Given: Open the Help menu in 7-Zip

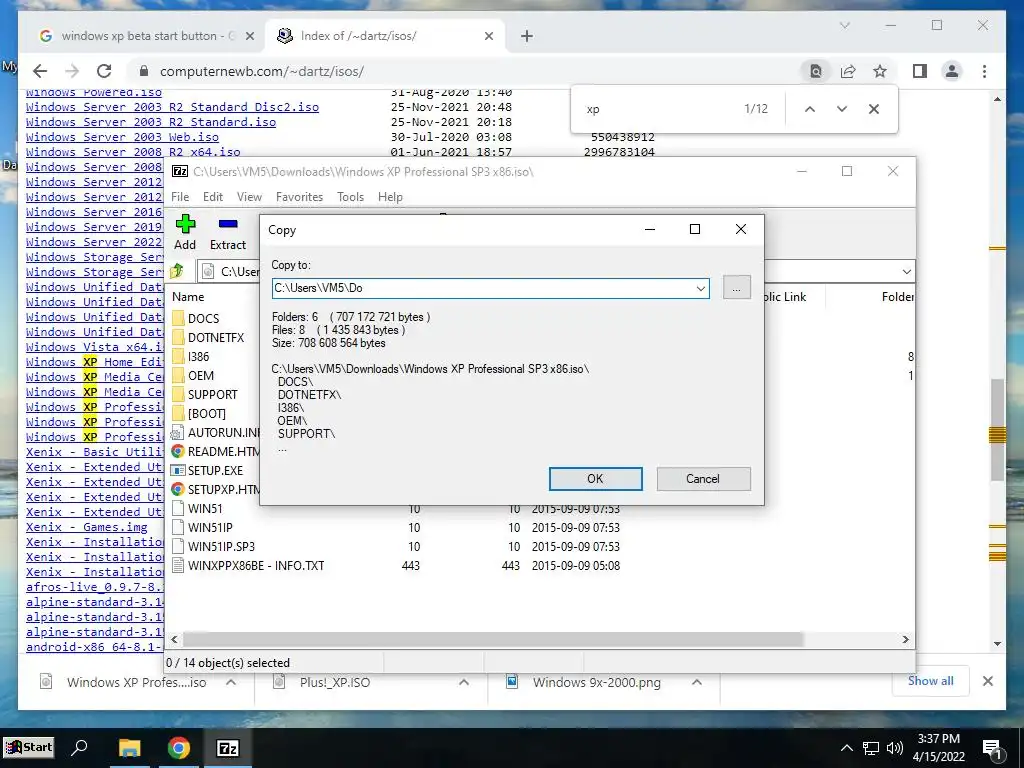Looking at the screenshot, I should [x=390, y=197].
